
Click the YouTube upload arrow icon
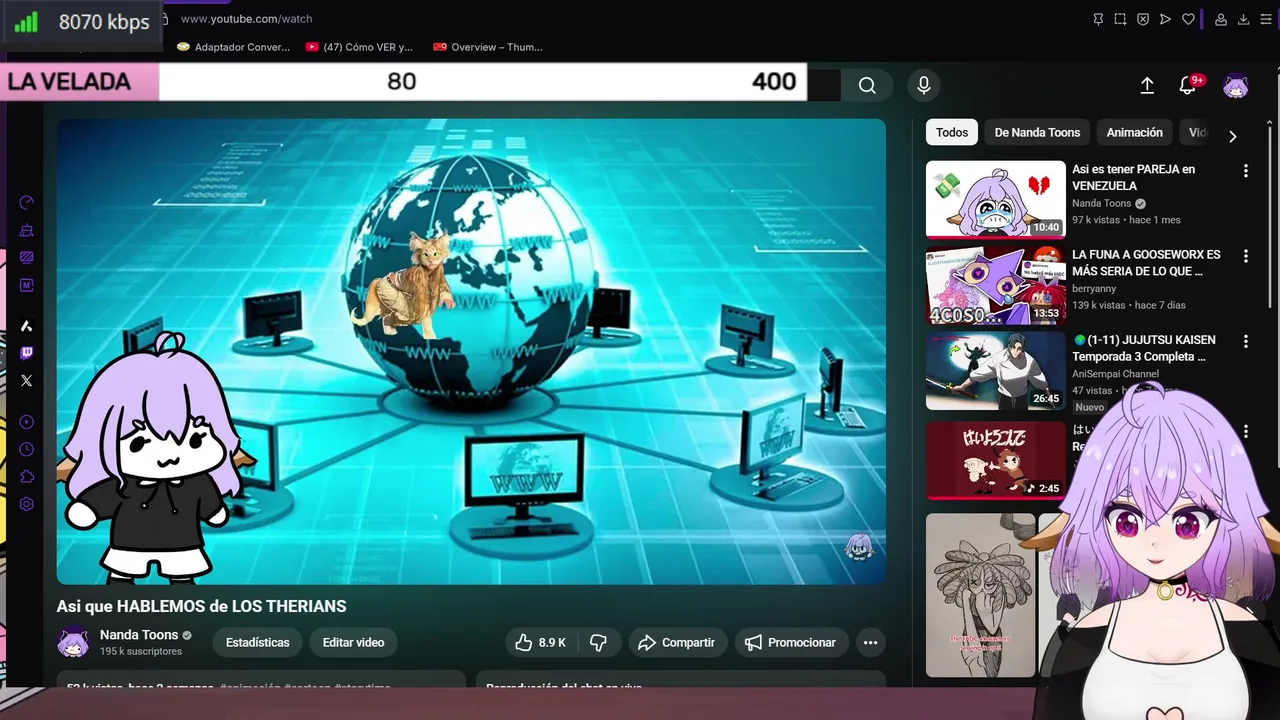coord(1147,86)
